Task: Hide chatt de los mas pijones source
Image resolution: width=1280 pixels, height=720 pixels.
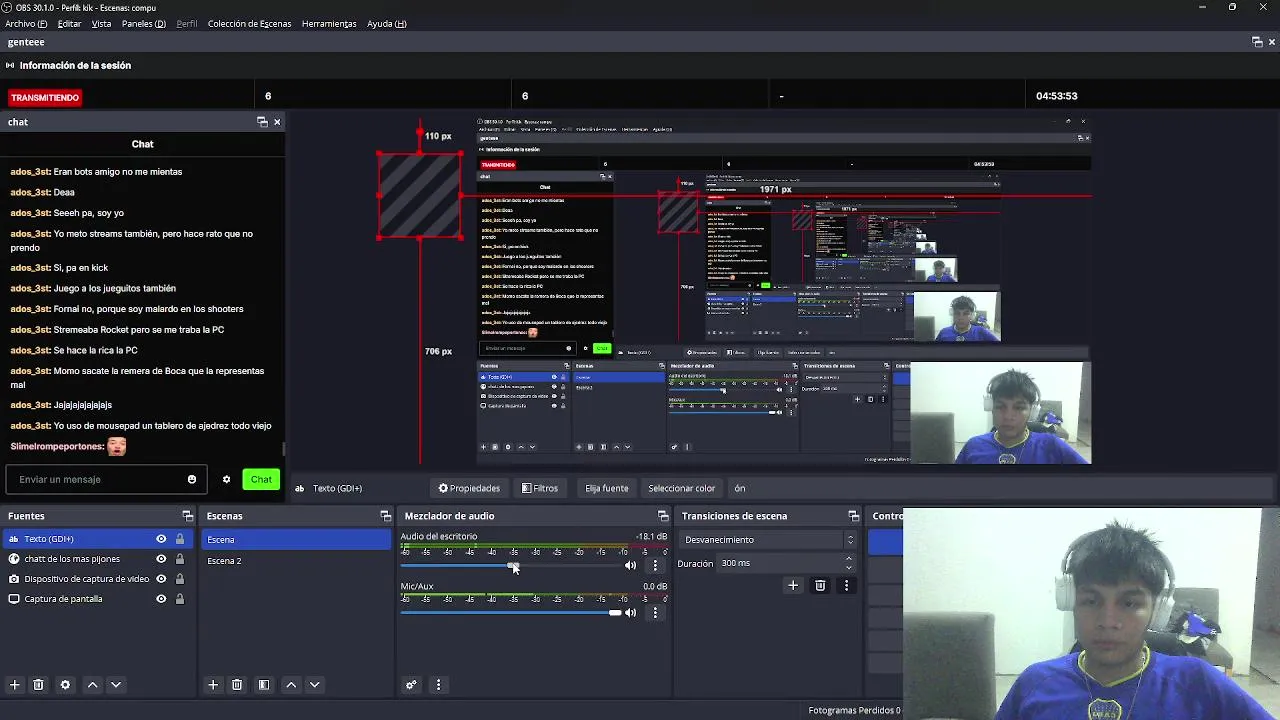Action: (161, 559)
